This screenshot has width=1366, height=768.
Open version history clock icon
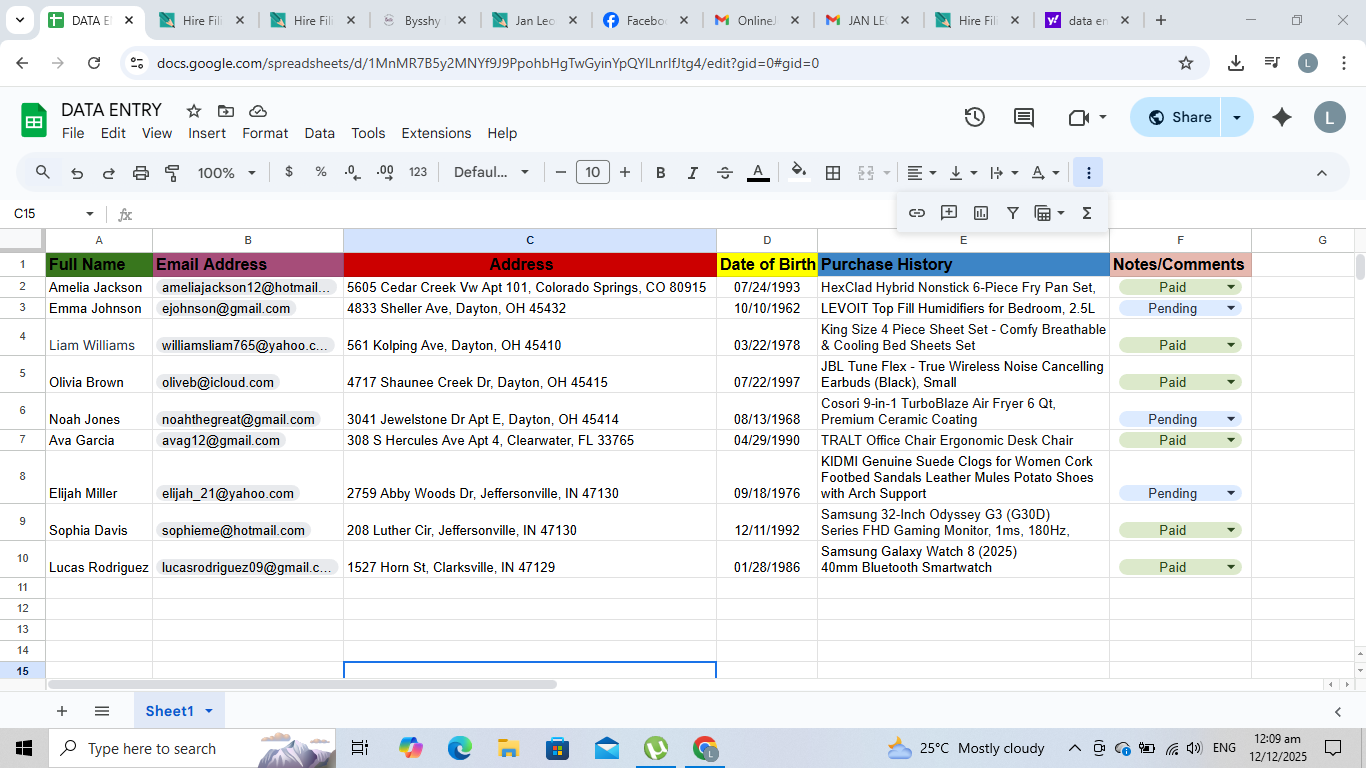(975, 117)
